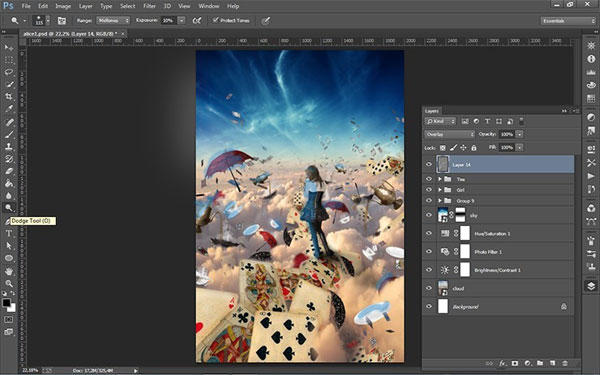Select the History Brush tool
Screen dimensions: 600x375
8,159
